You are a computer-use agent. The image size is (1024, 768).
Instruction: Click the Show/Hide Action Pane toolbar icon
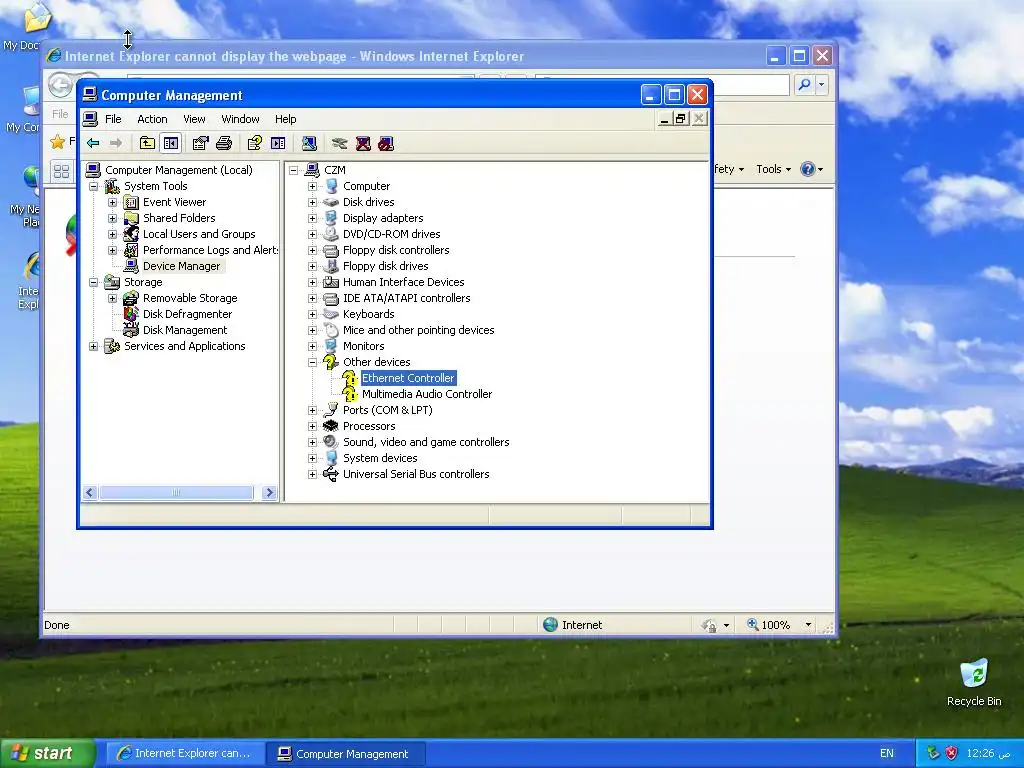(278, 143)
